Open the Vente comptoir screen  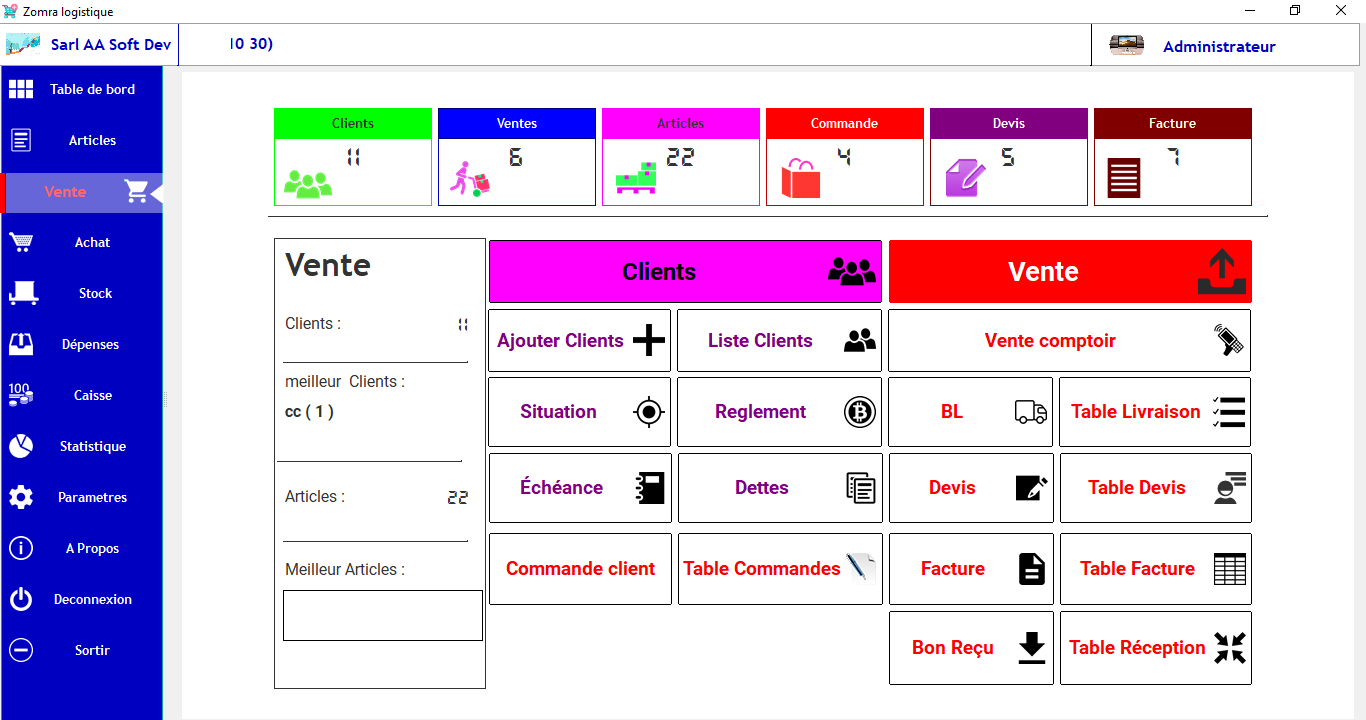[1069, 340]
